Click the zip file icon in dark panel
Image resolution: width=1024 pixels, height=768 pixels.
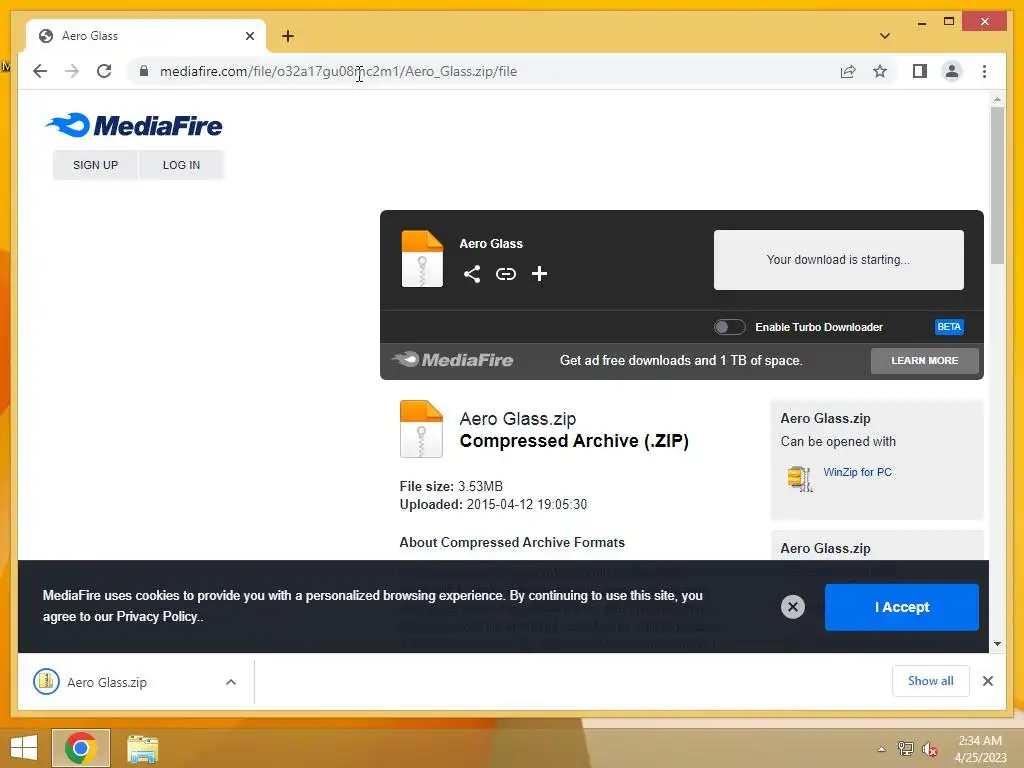point(422,259)
